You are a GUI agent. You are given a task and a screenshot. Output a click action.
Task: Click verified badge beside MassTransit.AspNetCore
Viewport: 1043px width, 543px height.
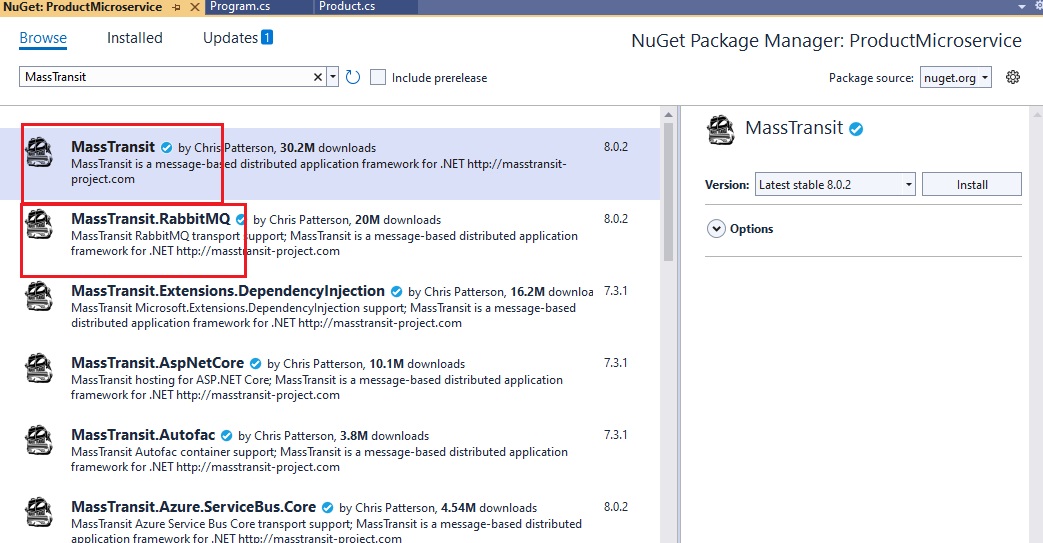(x=255, y=363)
